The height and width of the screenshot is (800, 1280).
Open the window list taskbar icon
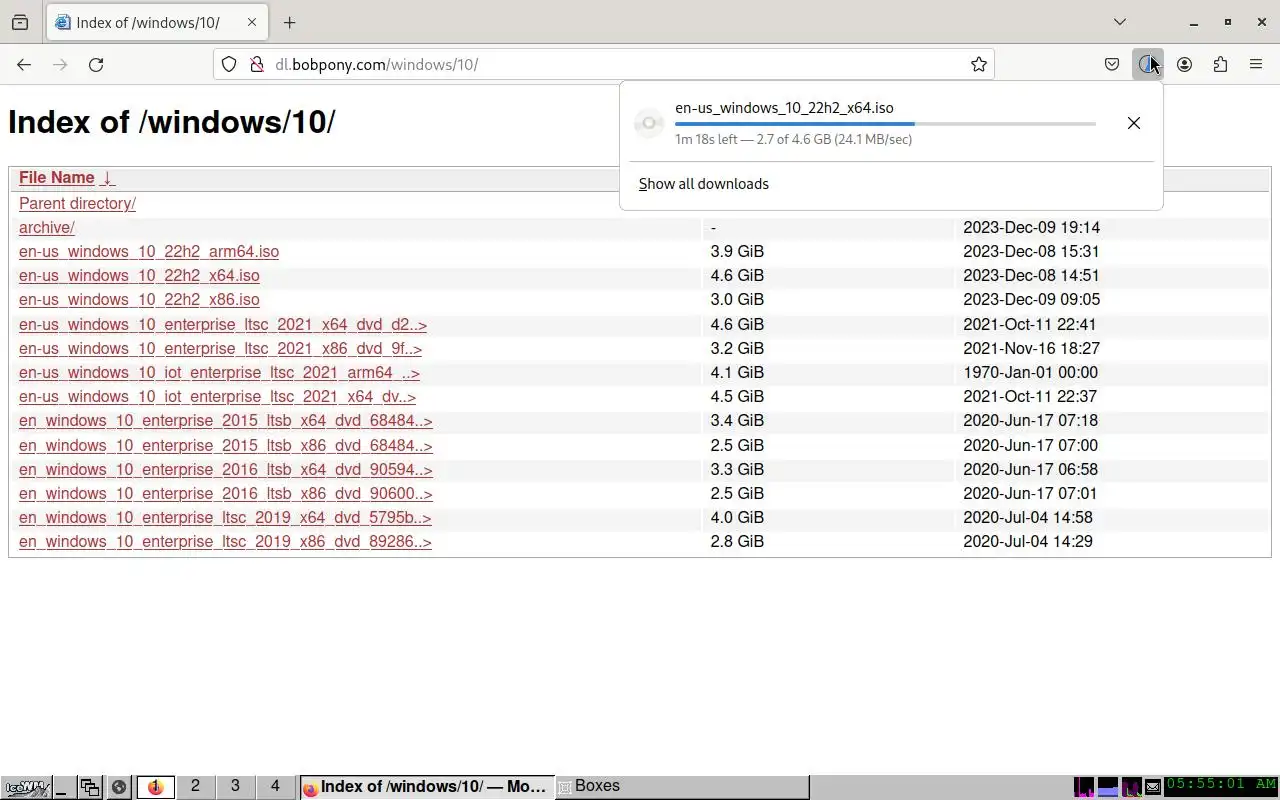pos(90,787)
